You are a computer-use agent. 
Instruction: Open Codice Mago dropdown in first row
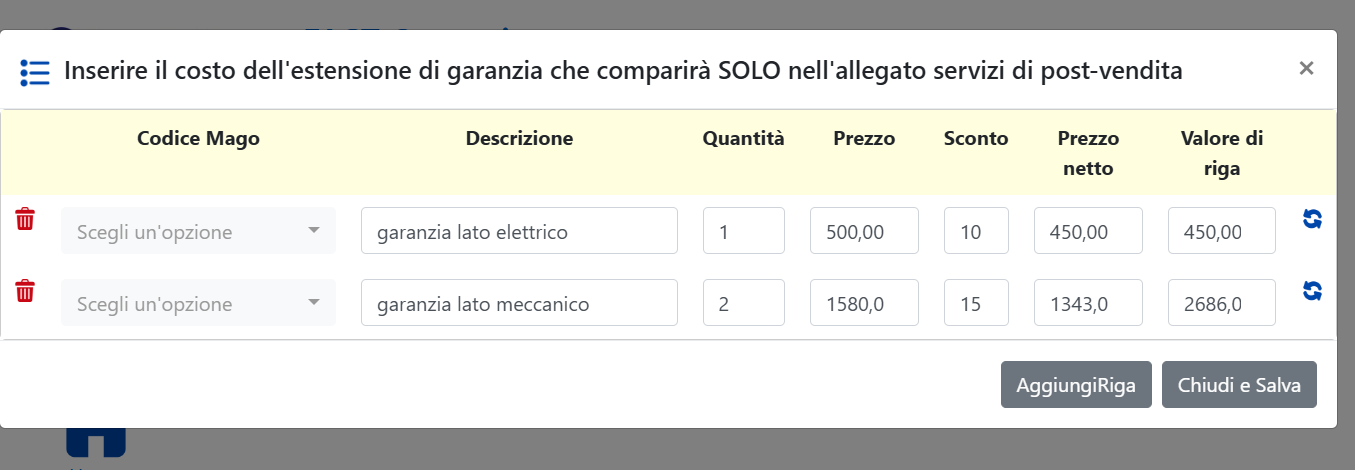pyautogui.click(x=198, y=231)
